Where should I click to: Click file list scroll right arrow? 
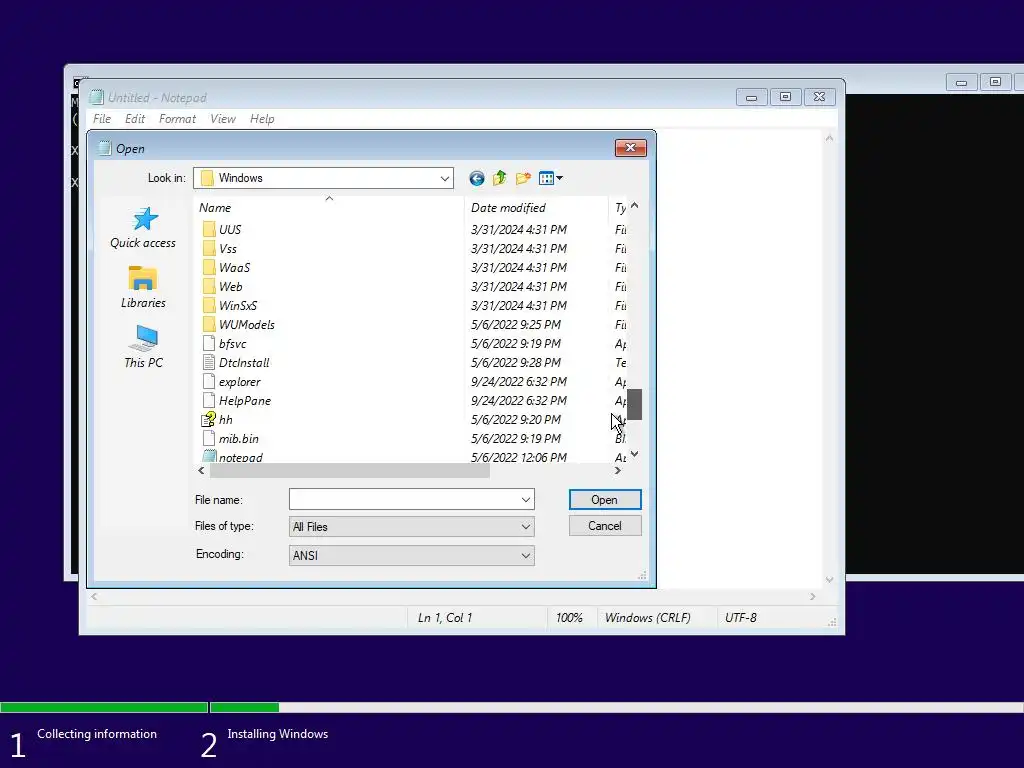click(618, 470)
